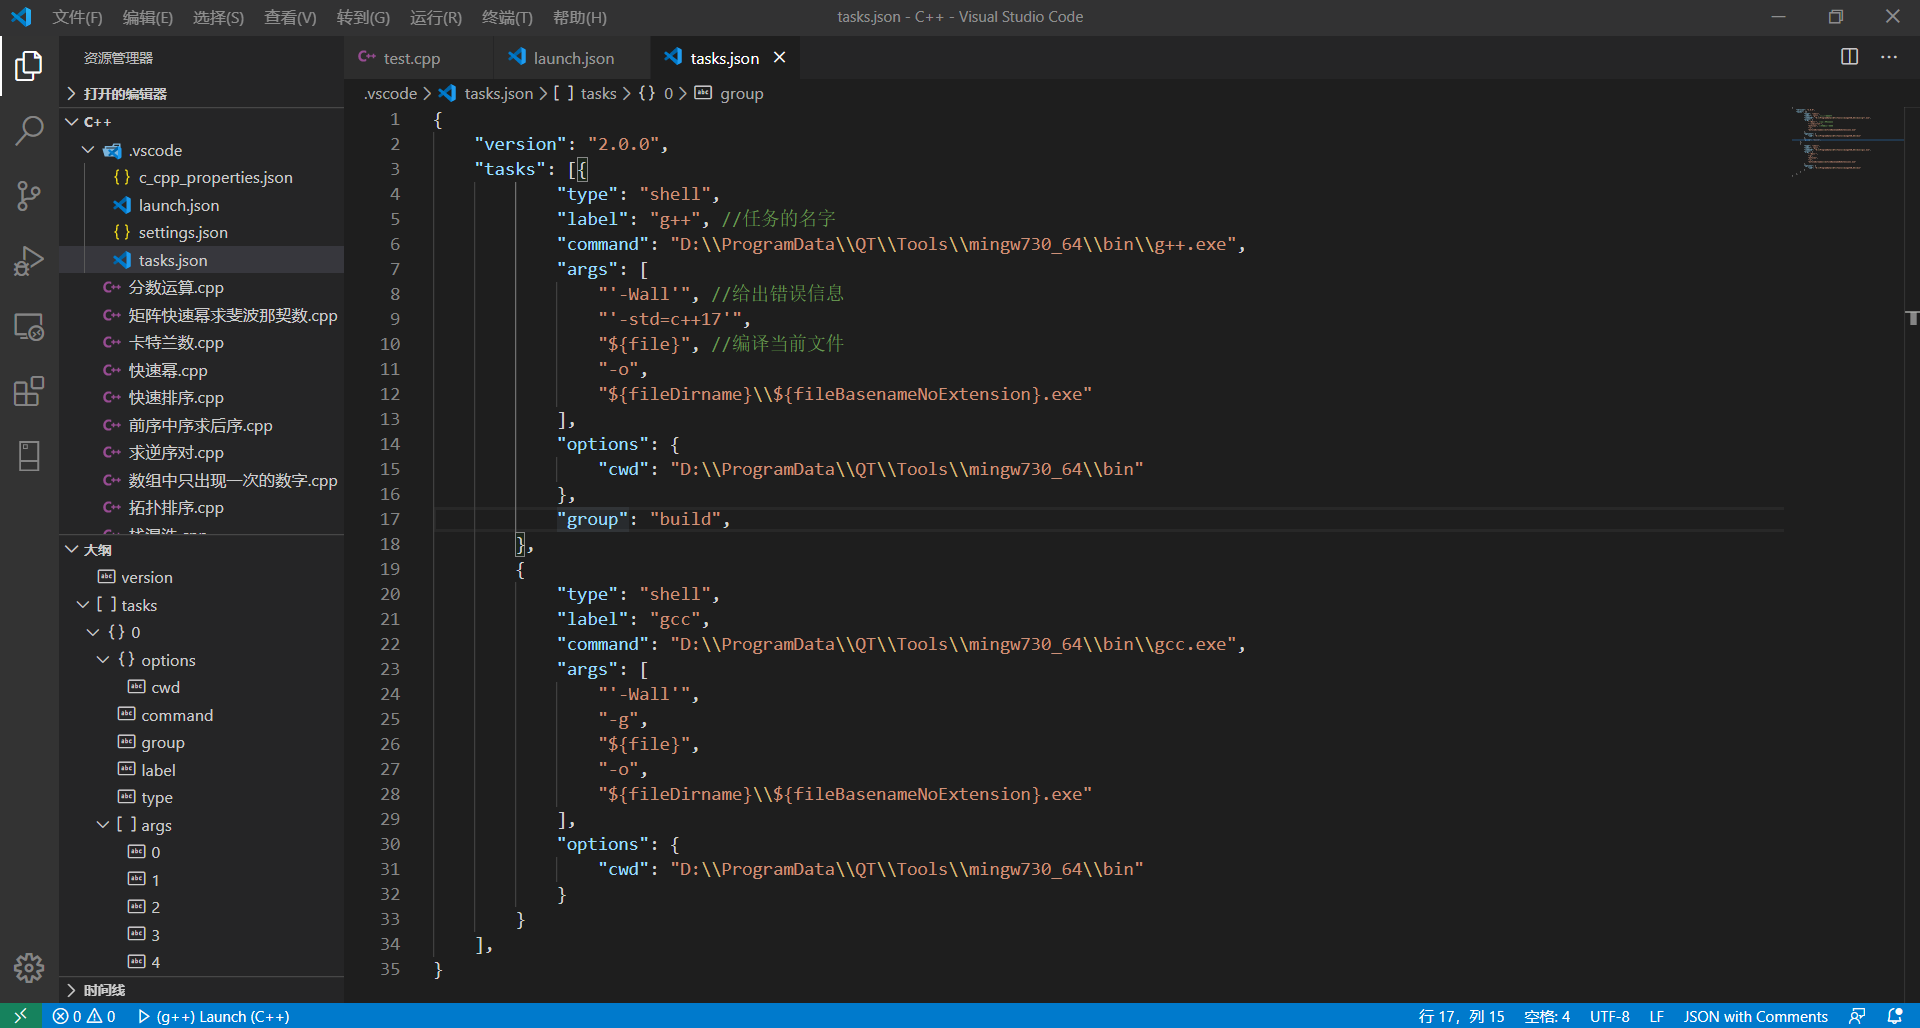The height and width of the screenshot is (1028, 1920).
Task: Open the editor more actions ellipsis
Action: click(1889, 57)
